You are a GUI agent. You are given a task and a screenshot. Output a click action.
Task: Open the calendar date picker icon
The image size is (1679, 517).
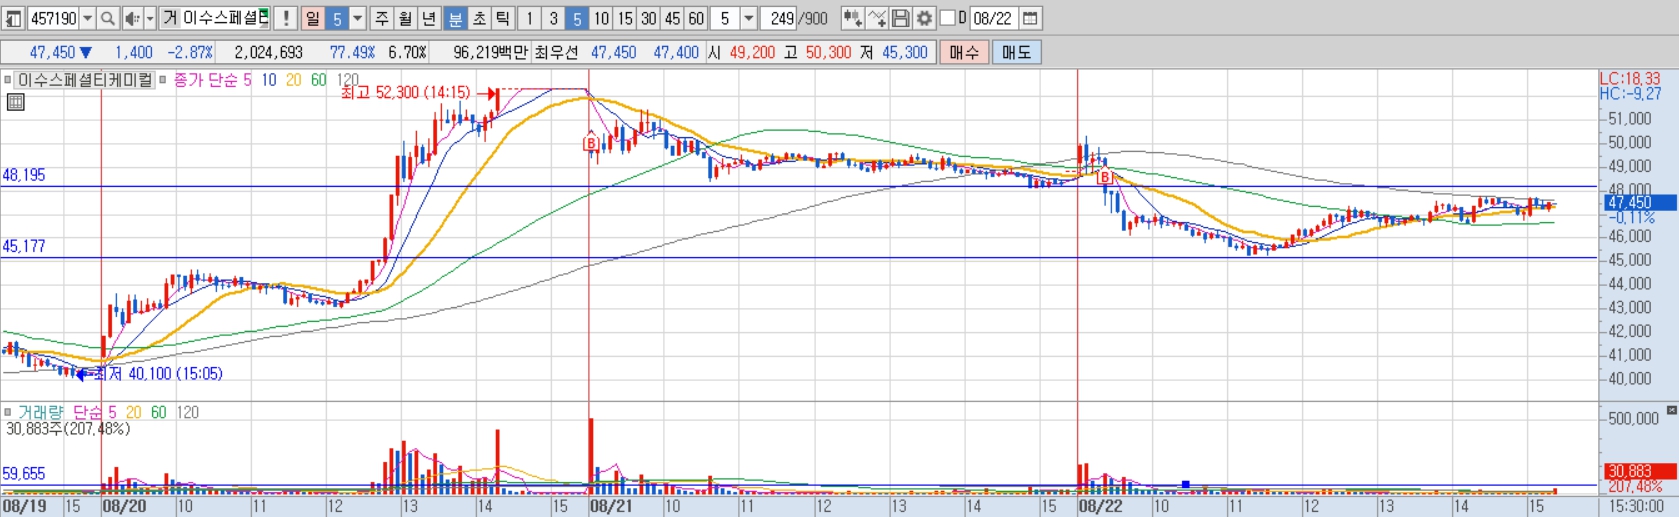point(1030,18)
